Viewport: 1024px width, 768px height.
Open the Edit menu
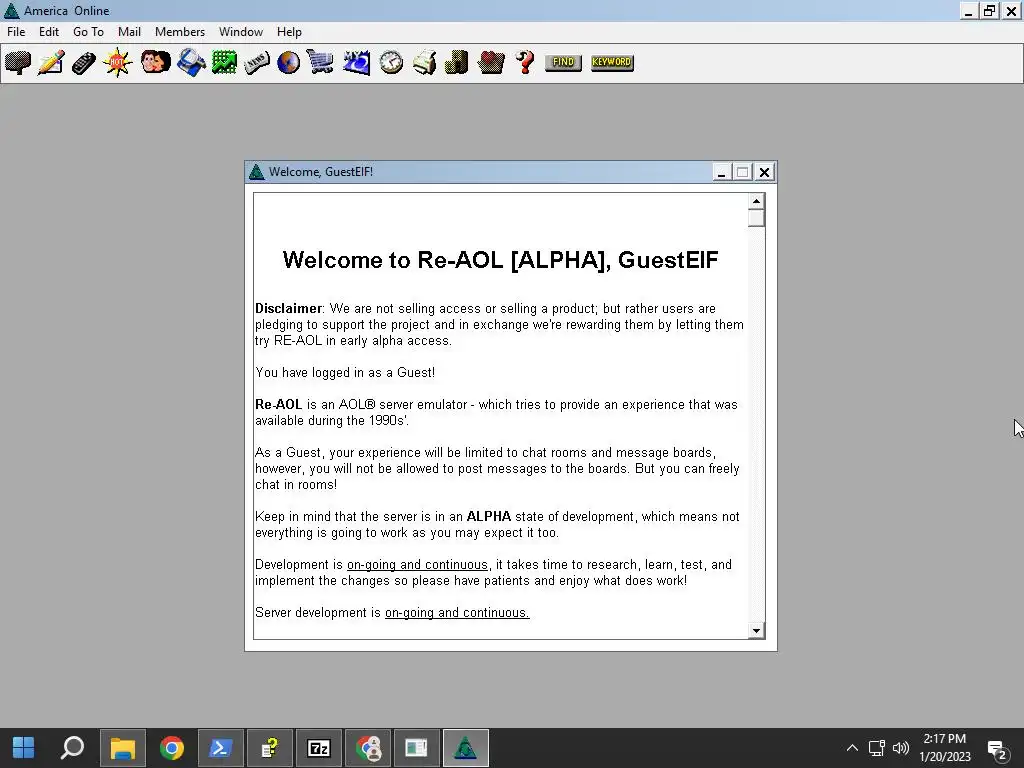click(49, 32)
